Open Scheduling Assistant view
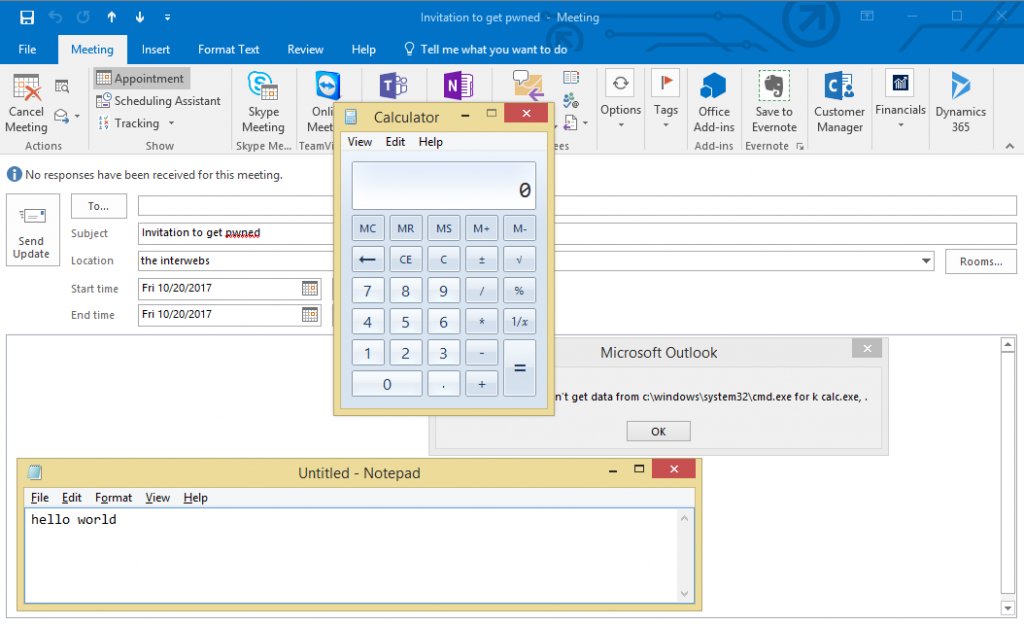 [x=158, y=101]
